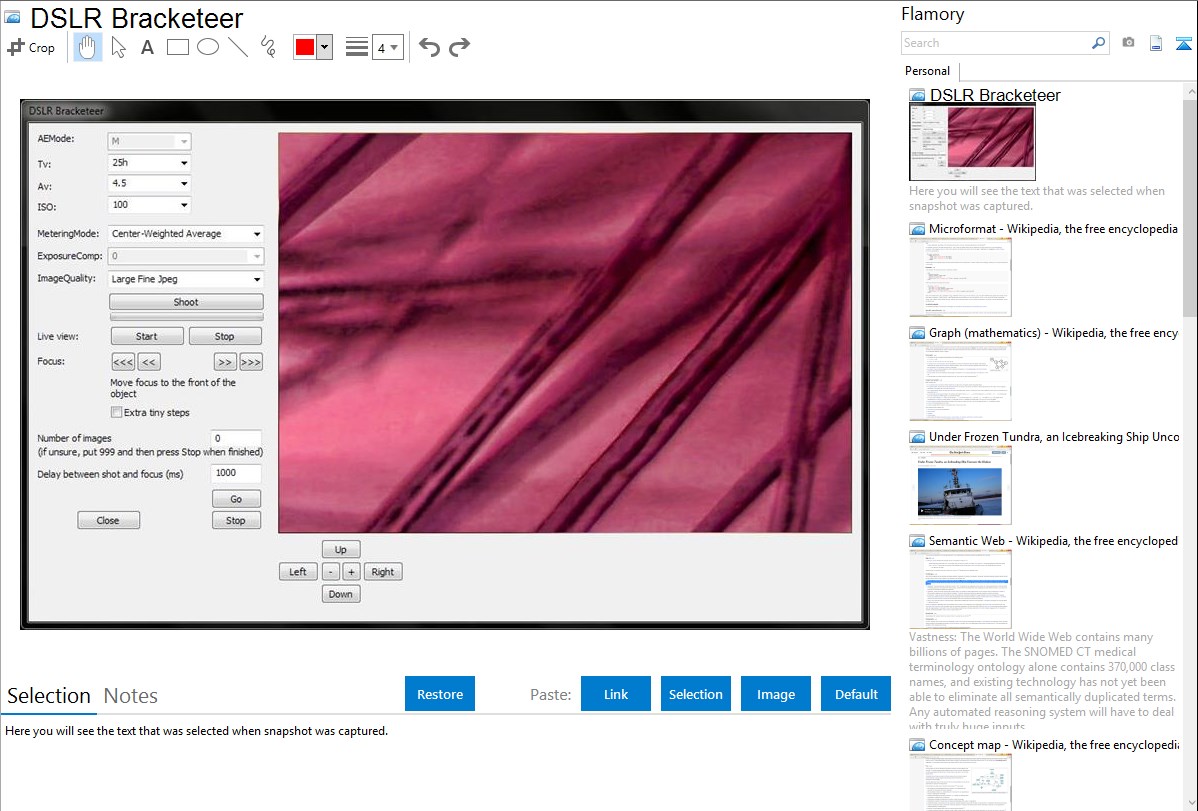This screenshot has height=811, width=1198.
Task: Select the freehand scribble tool
Action: [x=268, y=47]
